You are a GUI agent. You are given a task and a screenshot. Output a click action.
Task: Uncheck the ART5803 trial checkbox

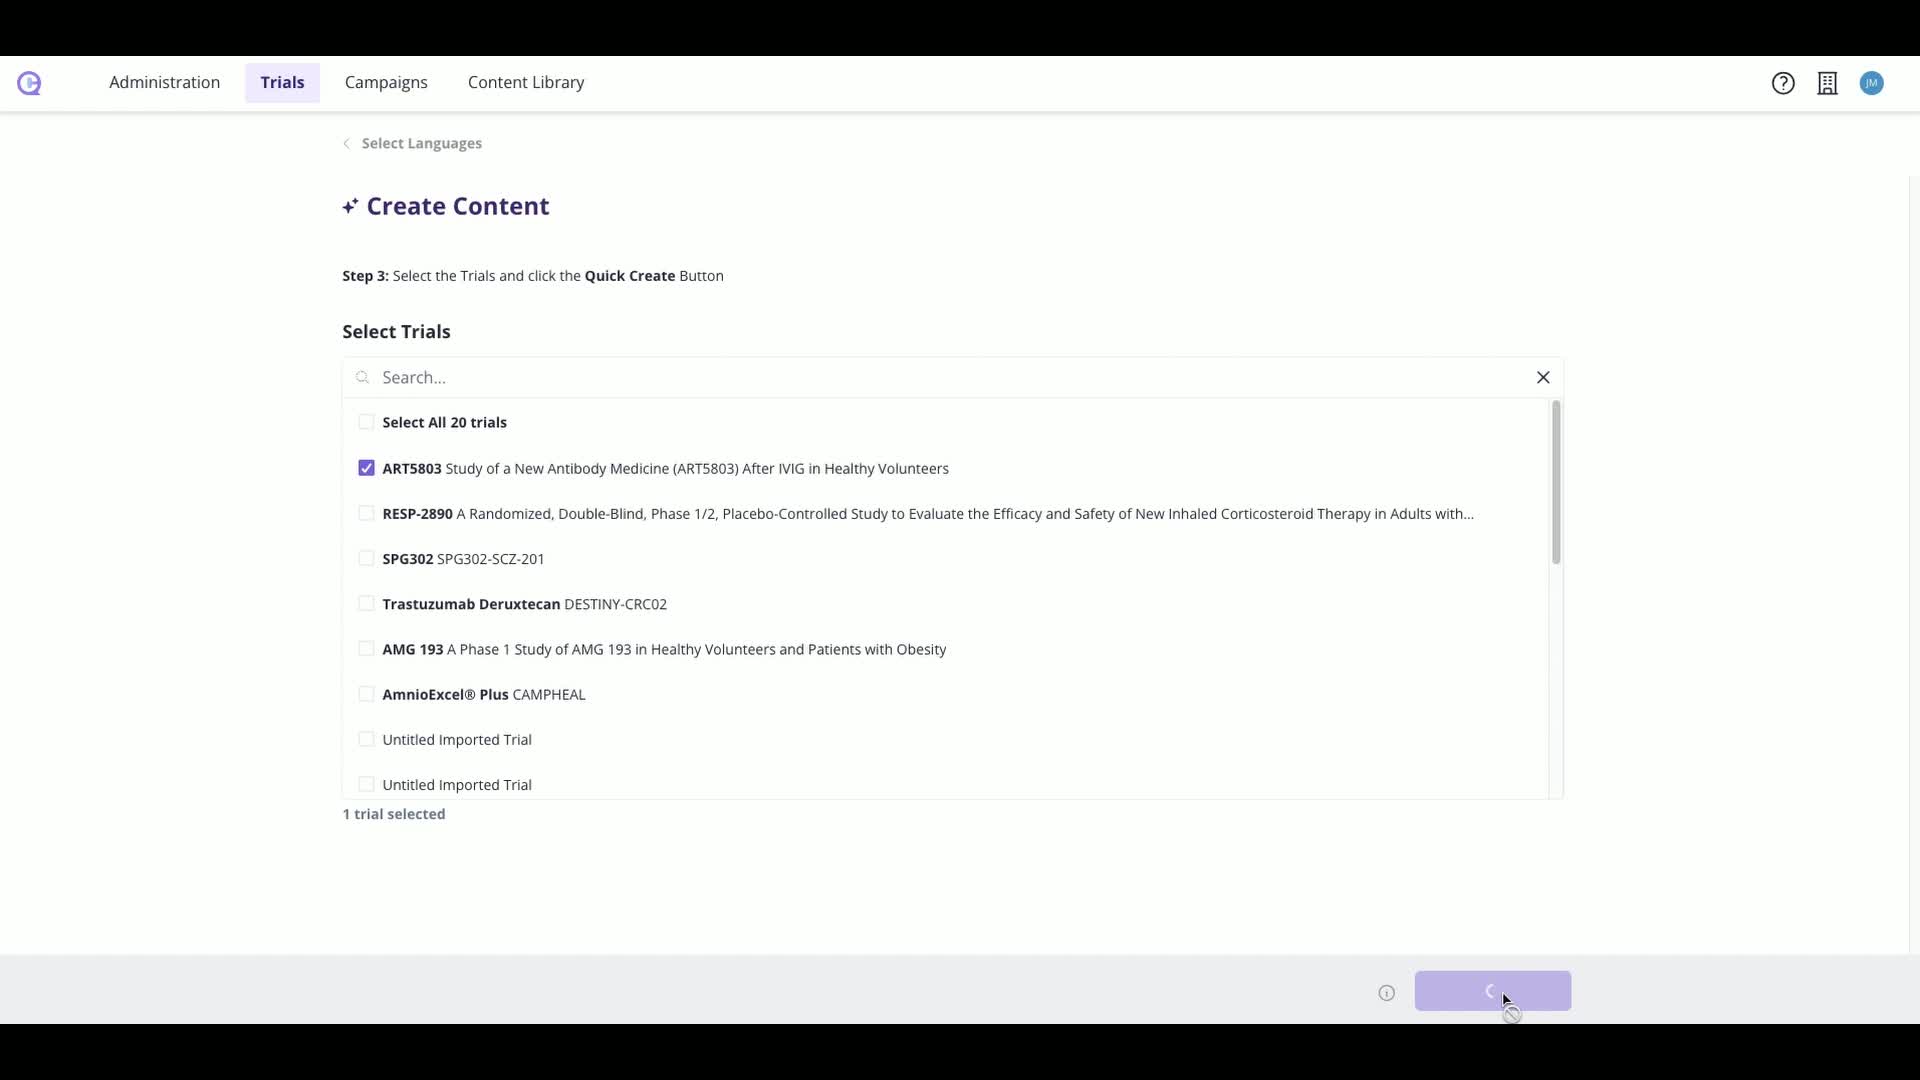pos(366,468)
